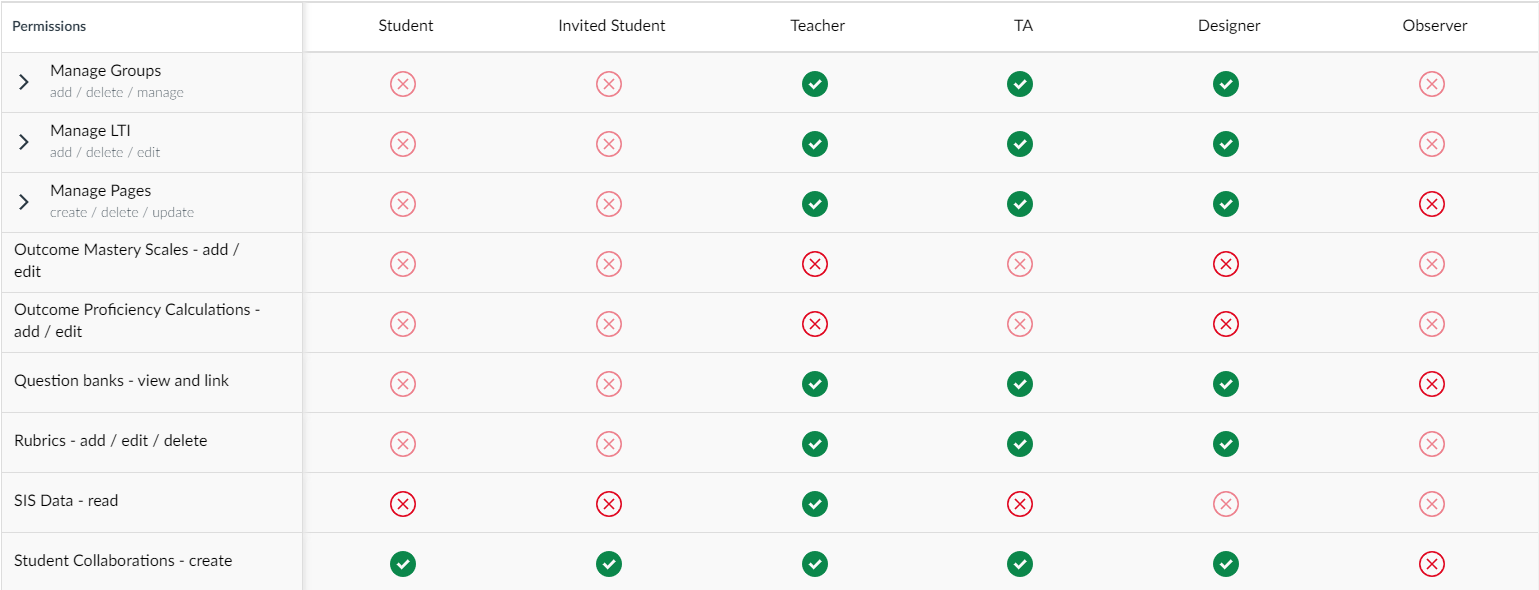Select the Teacher role column header
This screenshot has width=1539, height=590.
(817, 26)
